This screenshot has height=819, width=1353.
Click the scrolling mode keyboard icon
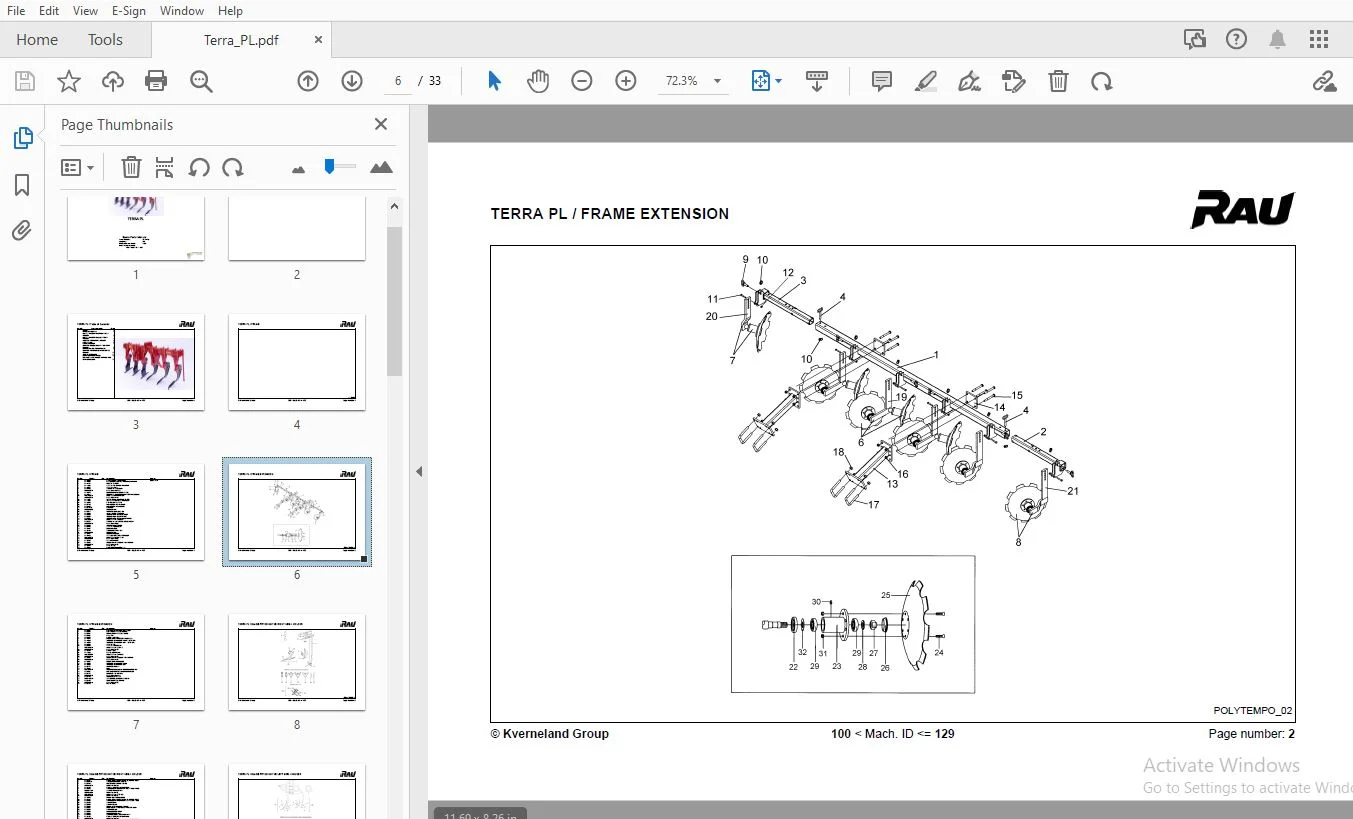pos(817,81)
